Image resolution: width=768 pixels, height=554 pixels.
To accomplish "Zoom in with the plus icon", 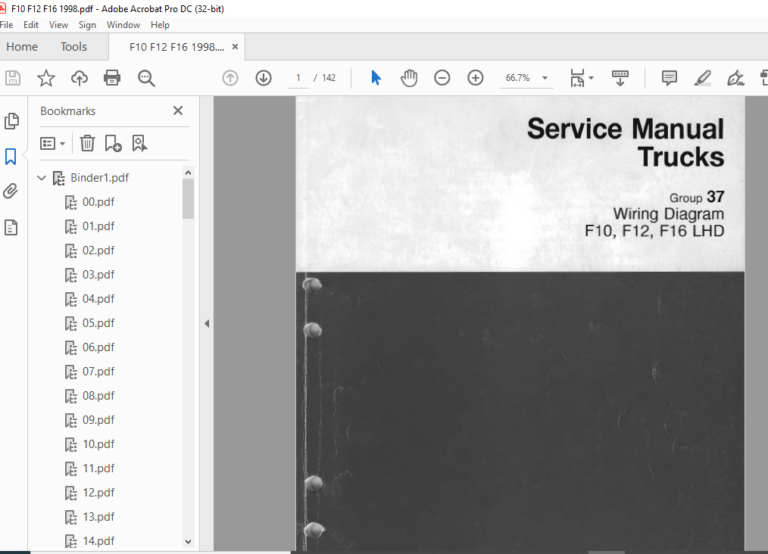I will (x=475, y=78).
